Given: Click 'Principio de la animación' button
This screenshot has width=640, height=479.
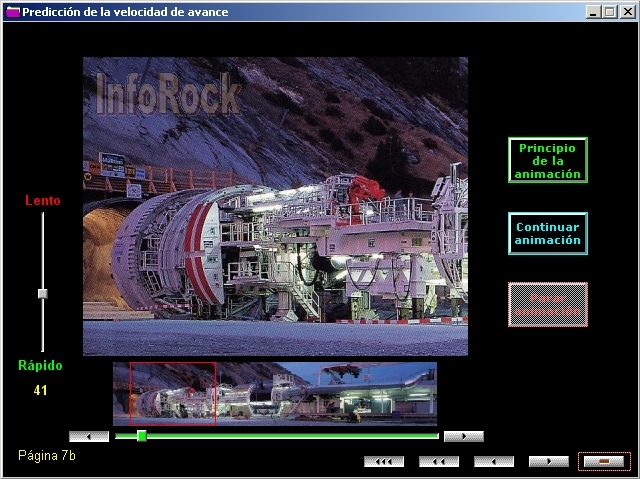Looking at the screenshot, I should [547, 160].
